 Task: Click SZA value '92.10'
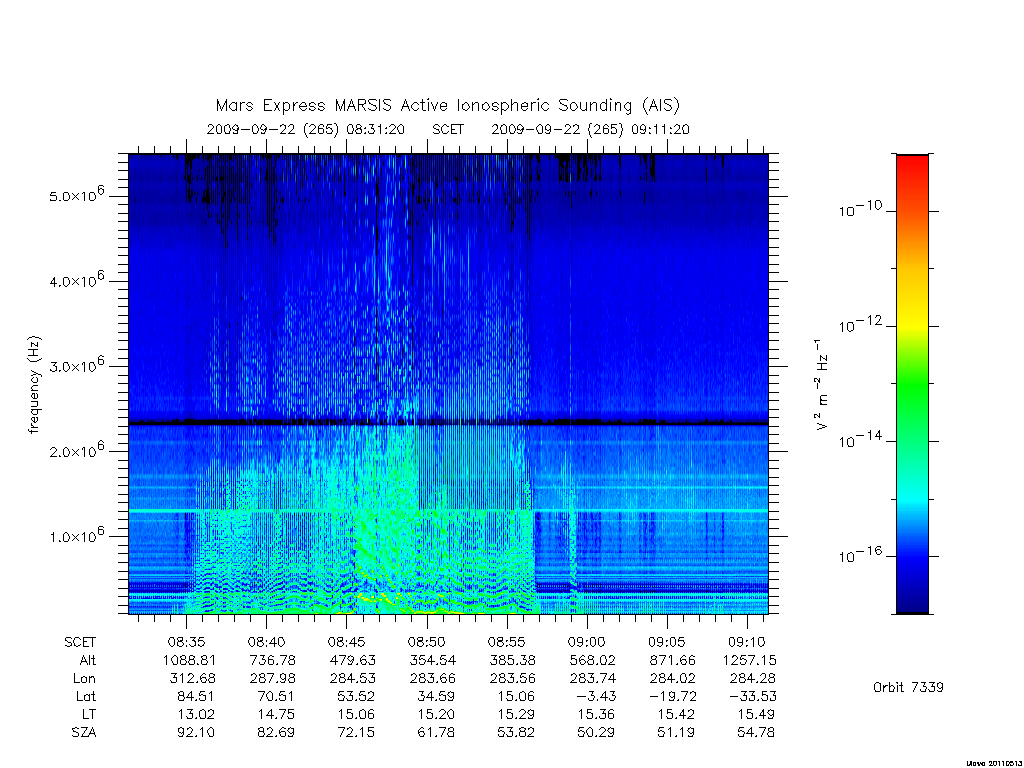[x=196, y=733]
